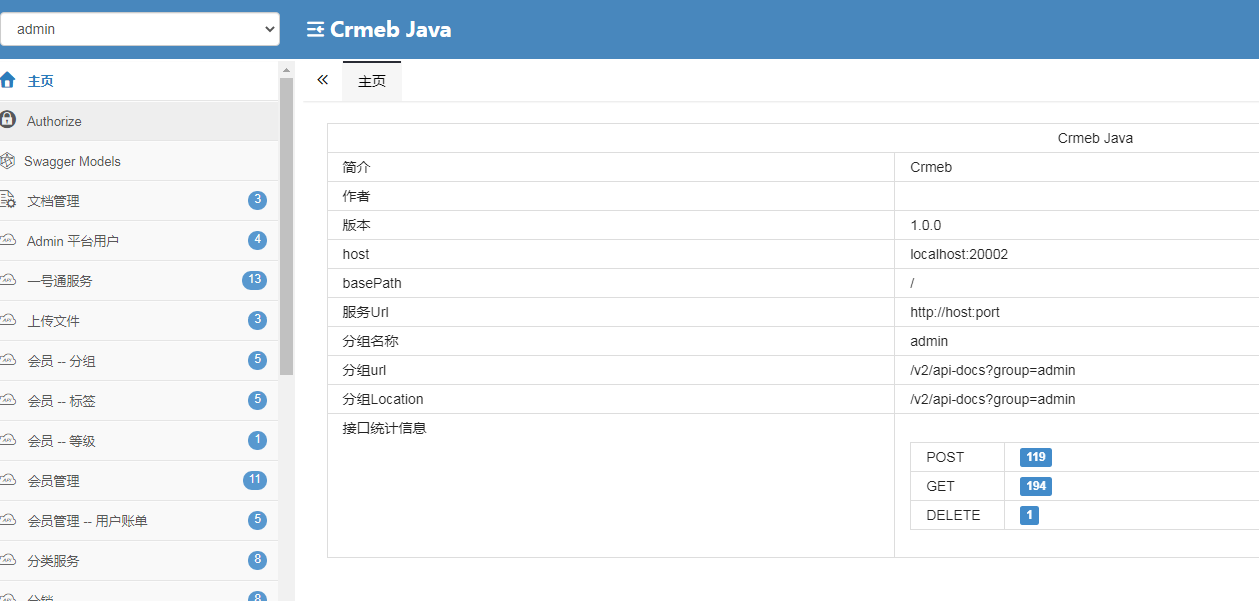Click the 接口统计信息 label

coord(384,428)
